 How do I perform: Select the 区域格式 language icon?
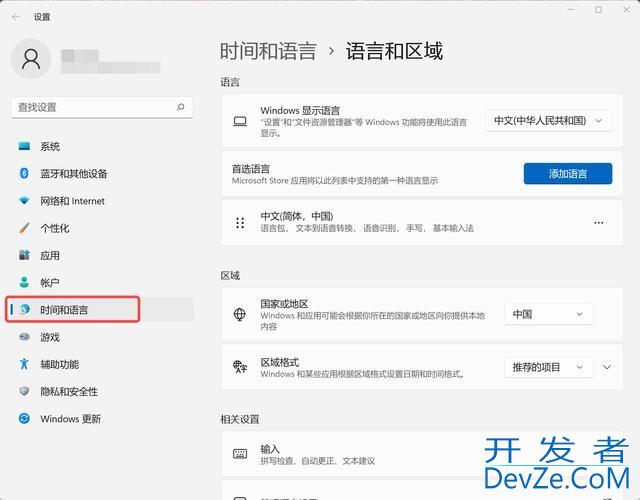point(240,367)
